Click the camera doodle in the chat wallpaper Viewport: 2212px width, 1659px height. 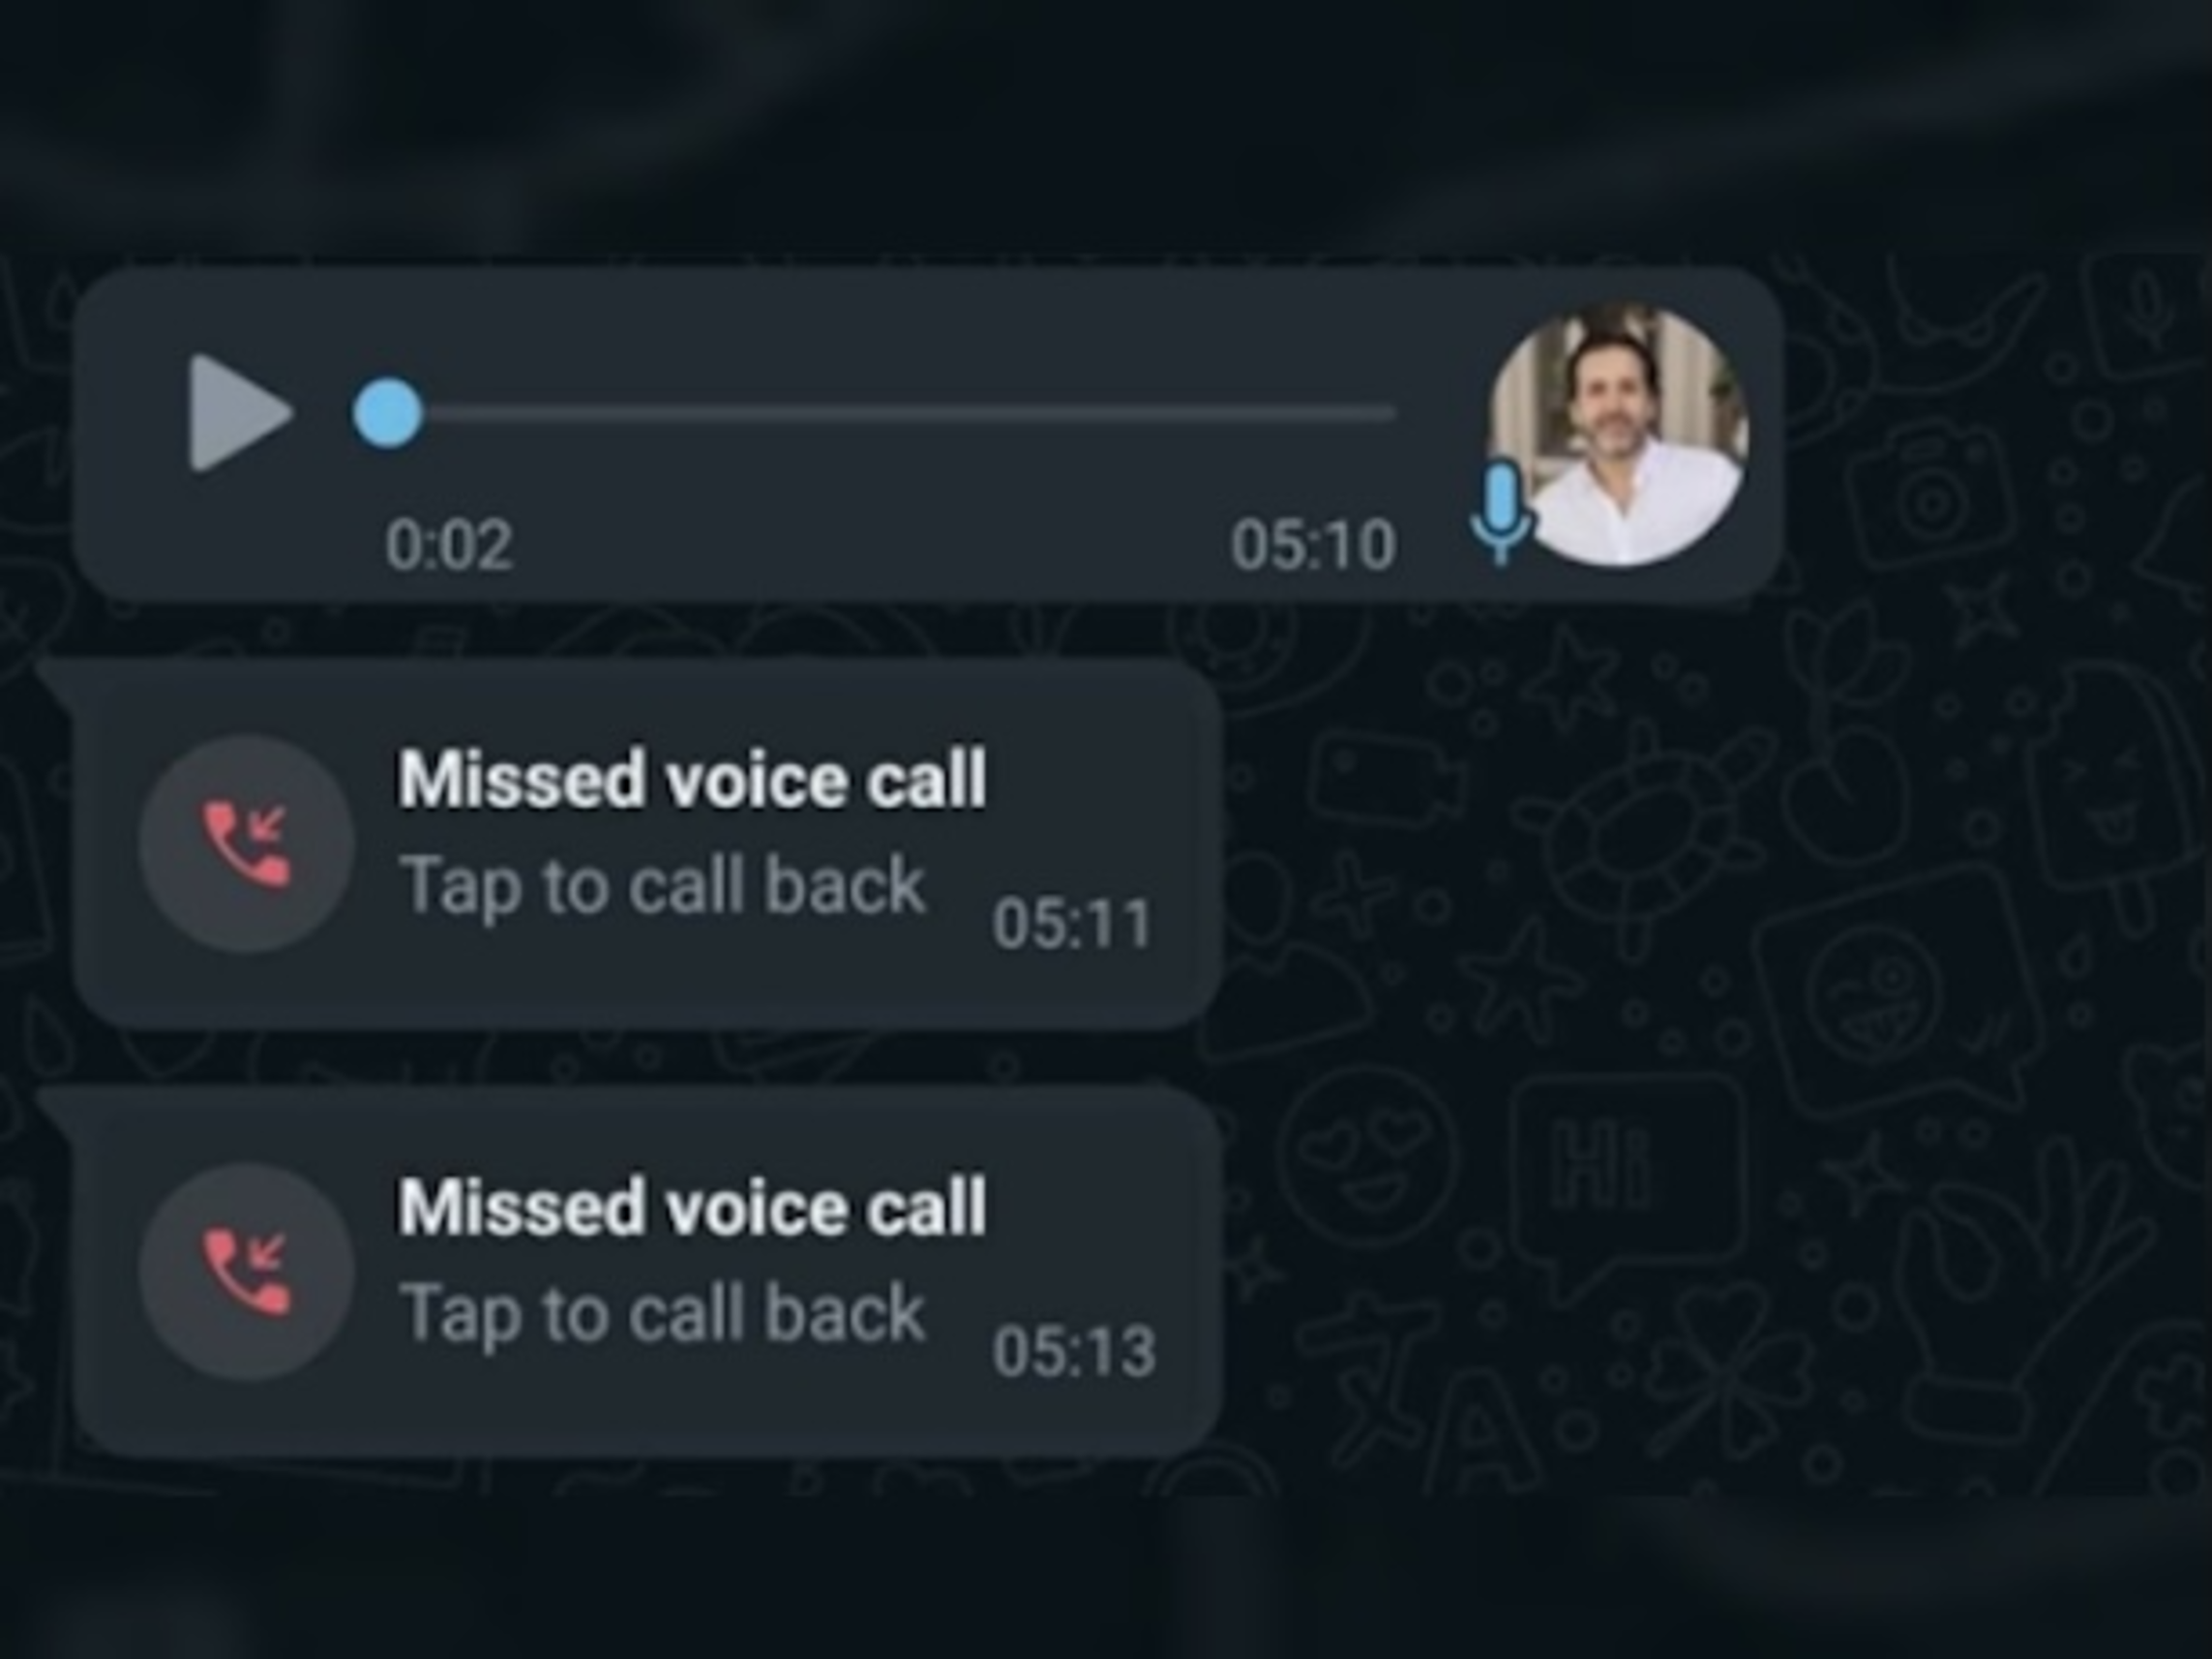pos(1925,493)
